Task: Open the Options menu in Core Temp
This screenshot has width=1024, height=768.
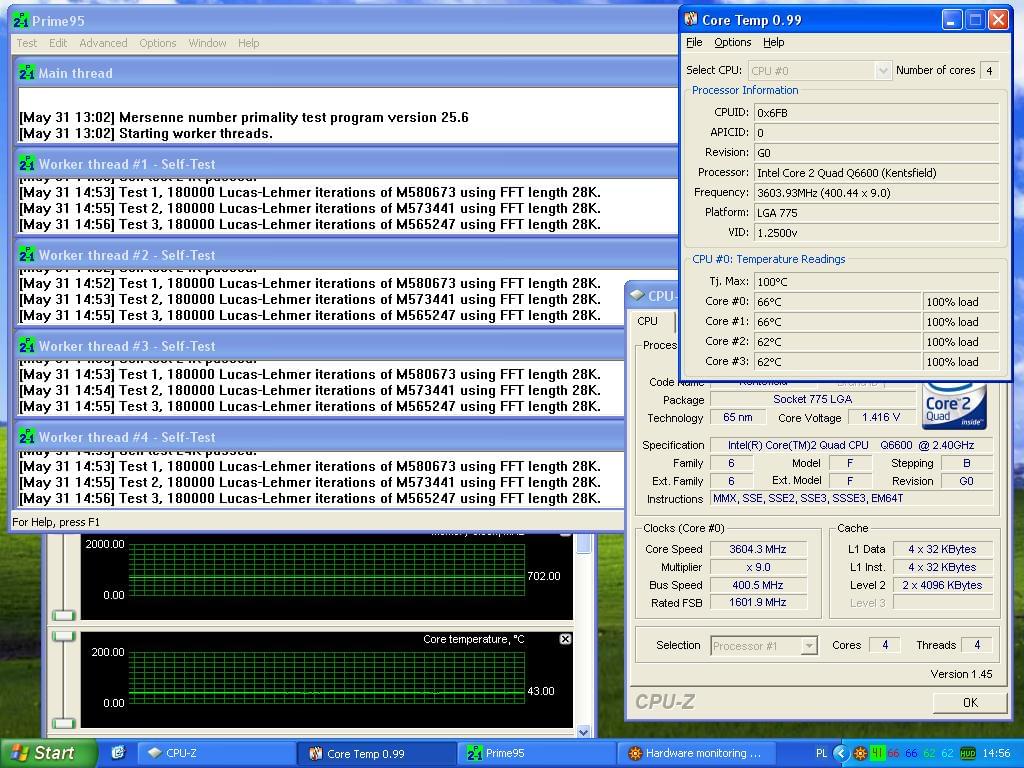Action: coord(732,42)
